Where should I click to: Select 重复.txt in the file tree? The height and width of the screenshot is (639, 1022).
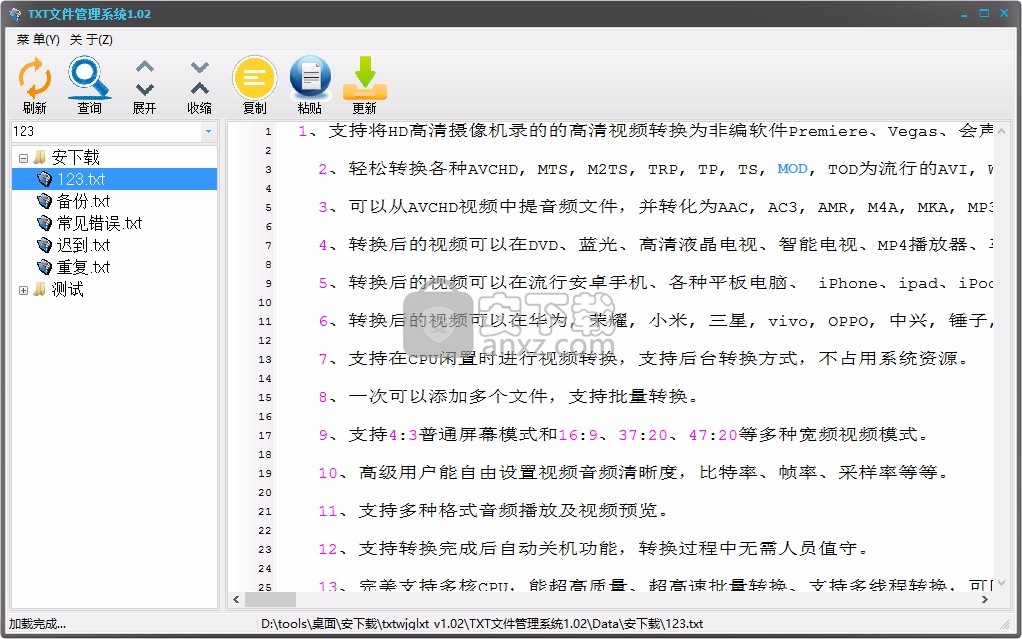tap(83, 267)
